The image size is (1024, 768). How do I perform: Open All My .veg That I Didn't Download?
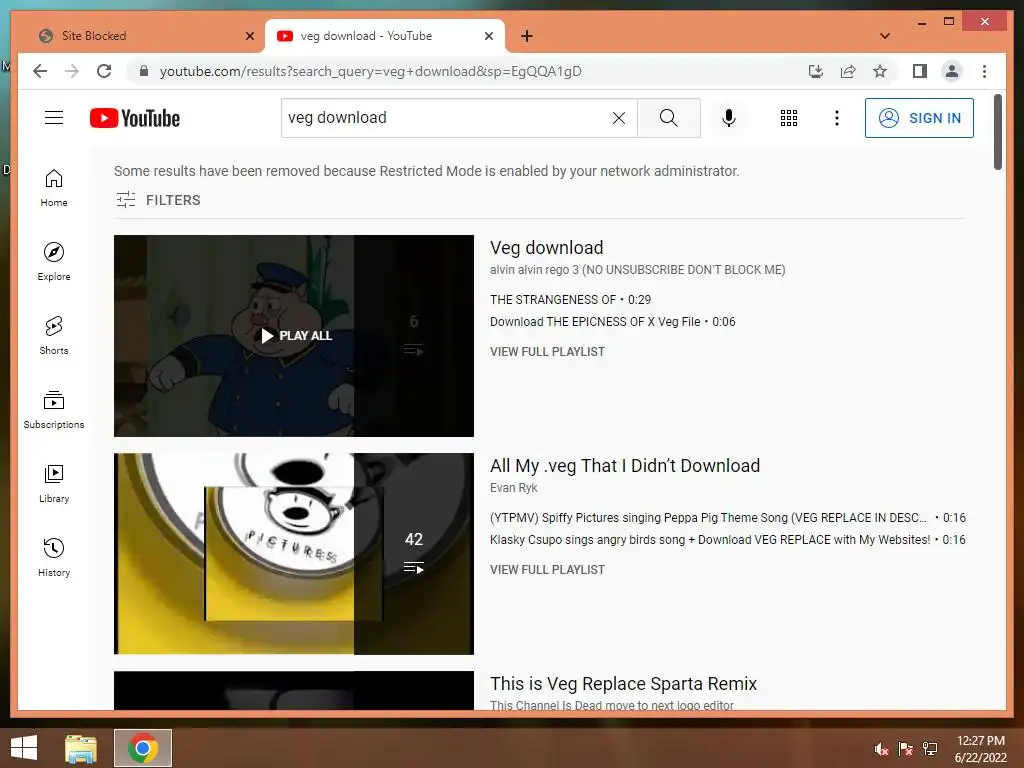625,466
